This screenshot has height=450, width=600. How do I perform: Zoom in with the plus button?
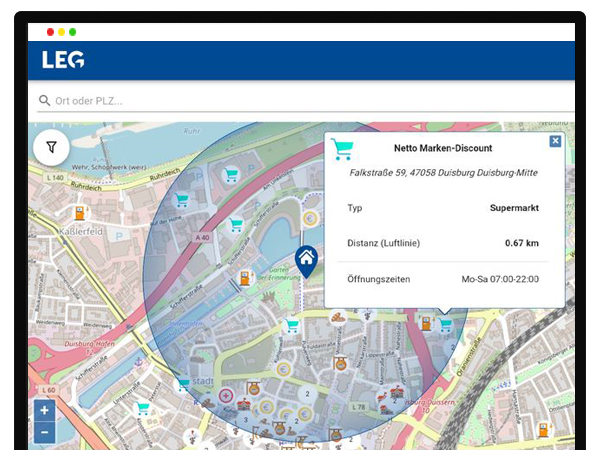pyautogui.click(x=45, y=410)
